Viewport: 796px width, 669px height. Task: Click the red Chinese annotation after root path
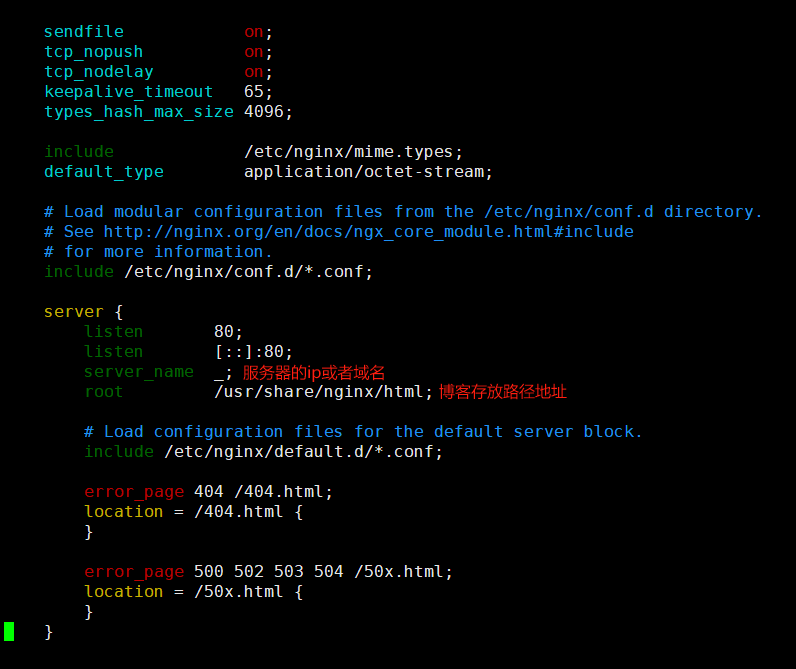[503, 392]
